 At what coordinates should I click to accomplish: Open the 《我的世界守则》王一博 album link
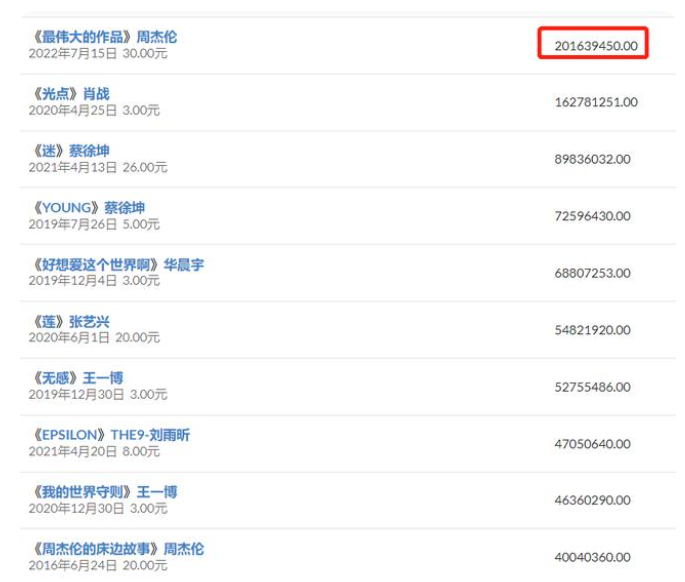coord(105,492)
